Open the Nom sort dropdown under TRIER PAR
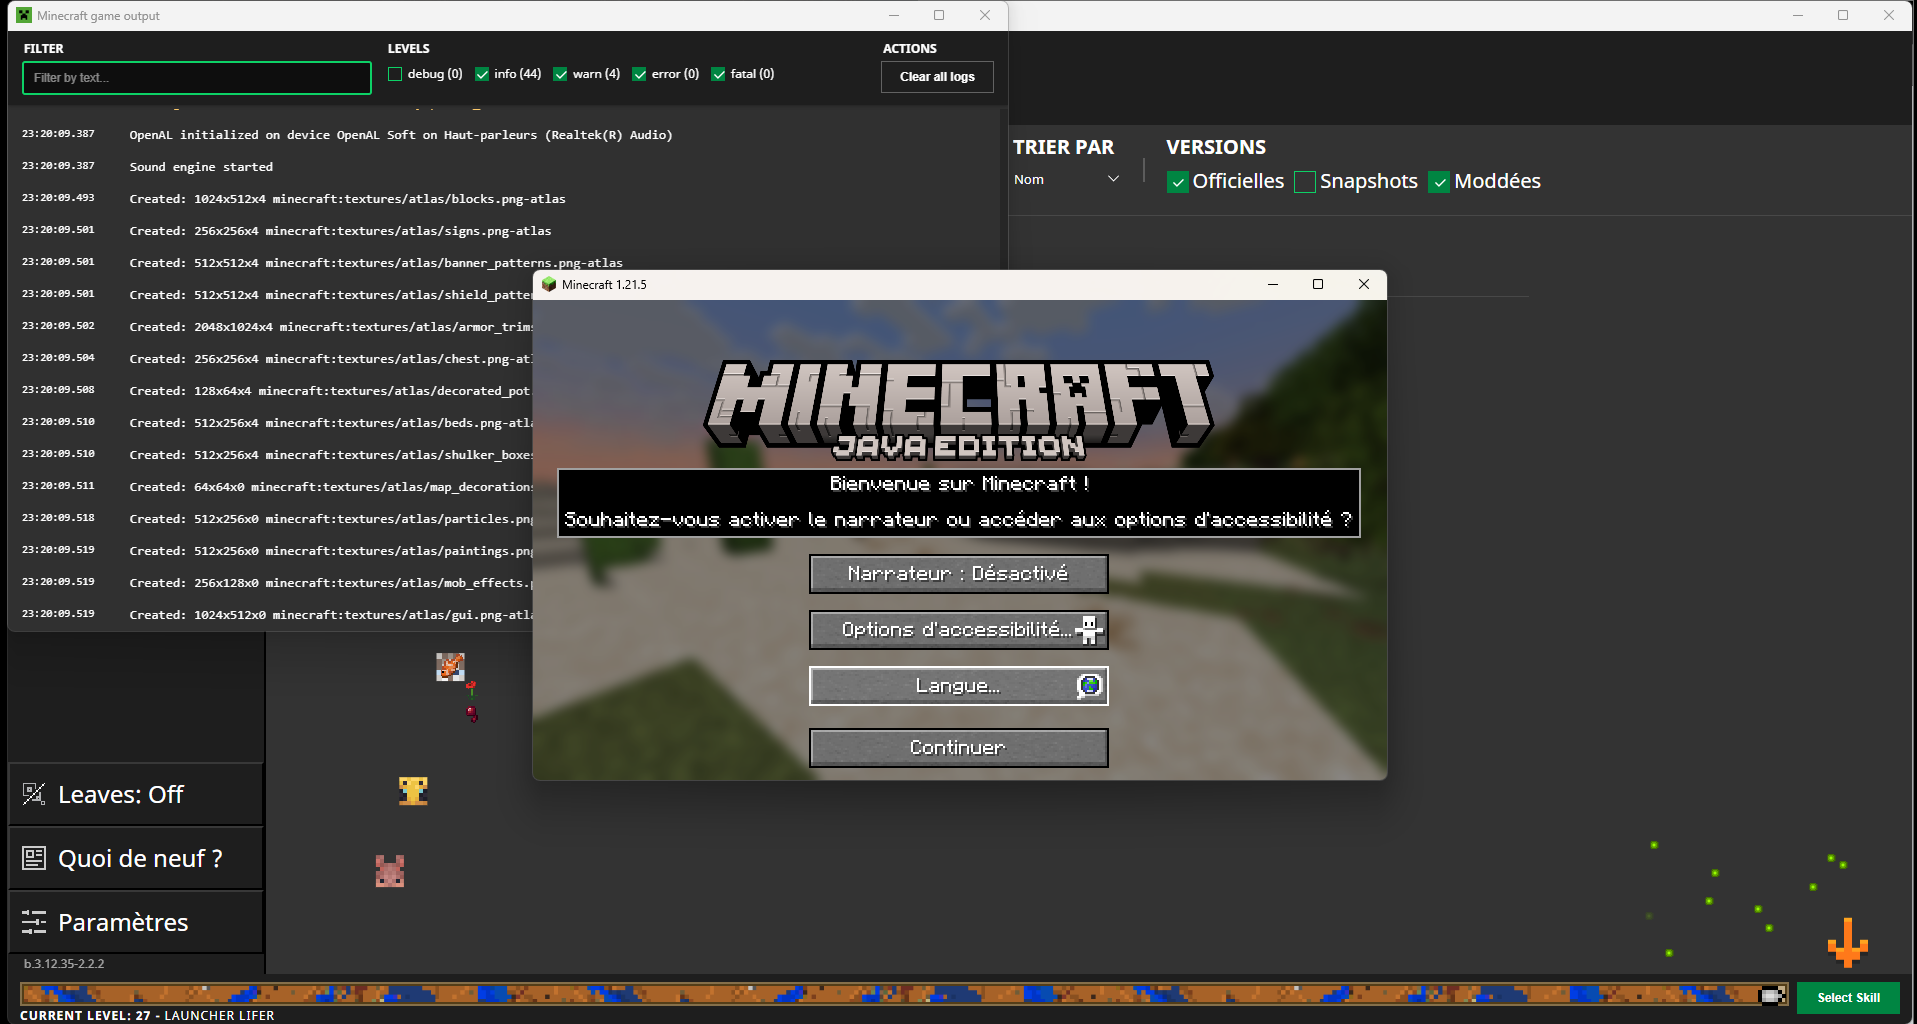The height and width of the screenshot is (1024, 1917). click(1067, 180)
